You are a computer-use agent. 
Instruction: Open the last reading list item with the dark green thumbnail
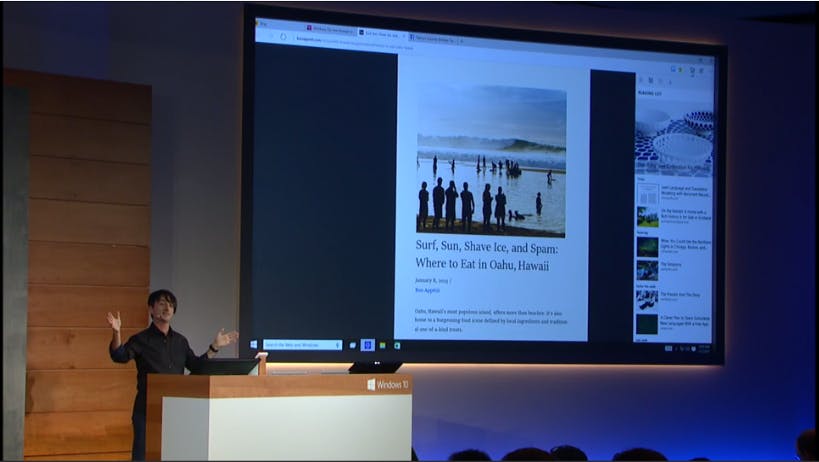(x=674, y=324)
